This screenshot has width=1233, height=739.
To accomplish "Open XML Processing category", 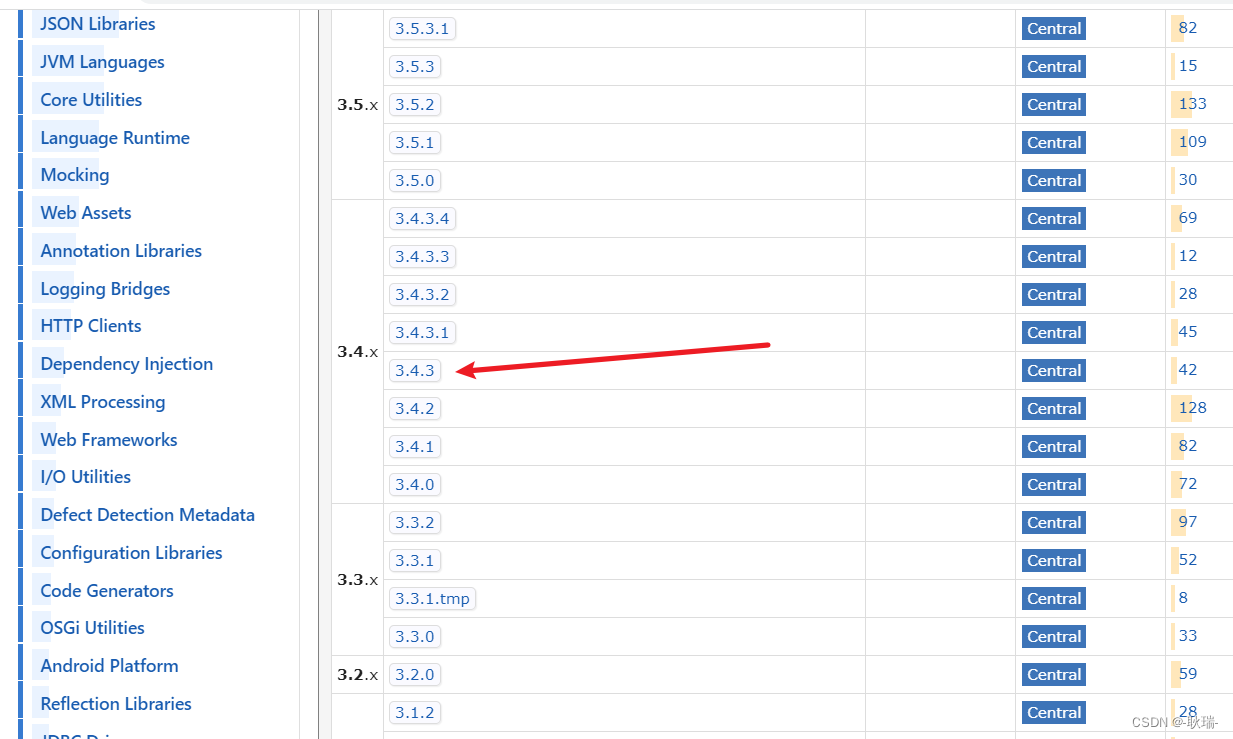I will [x=103, y=402].
